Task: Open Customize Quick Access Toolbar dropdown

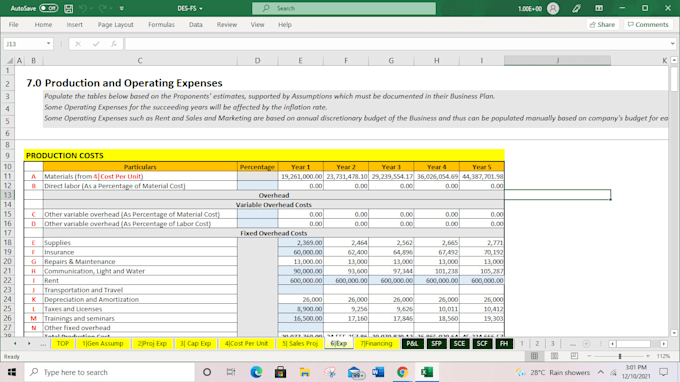Action: 121,8
